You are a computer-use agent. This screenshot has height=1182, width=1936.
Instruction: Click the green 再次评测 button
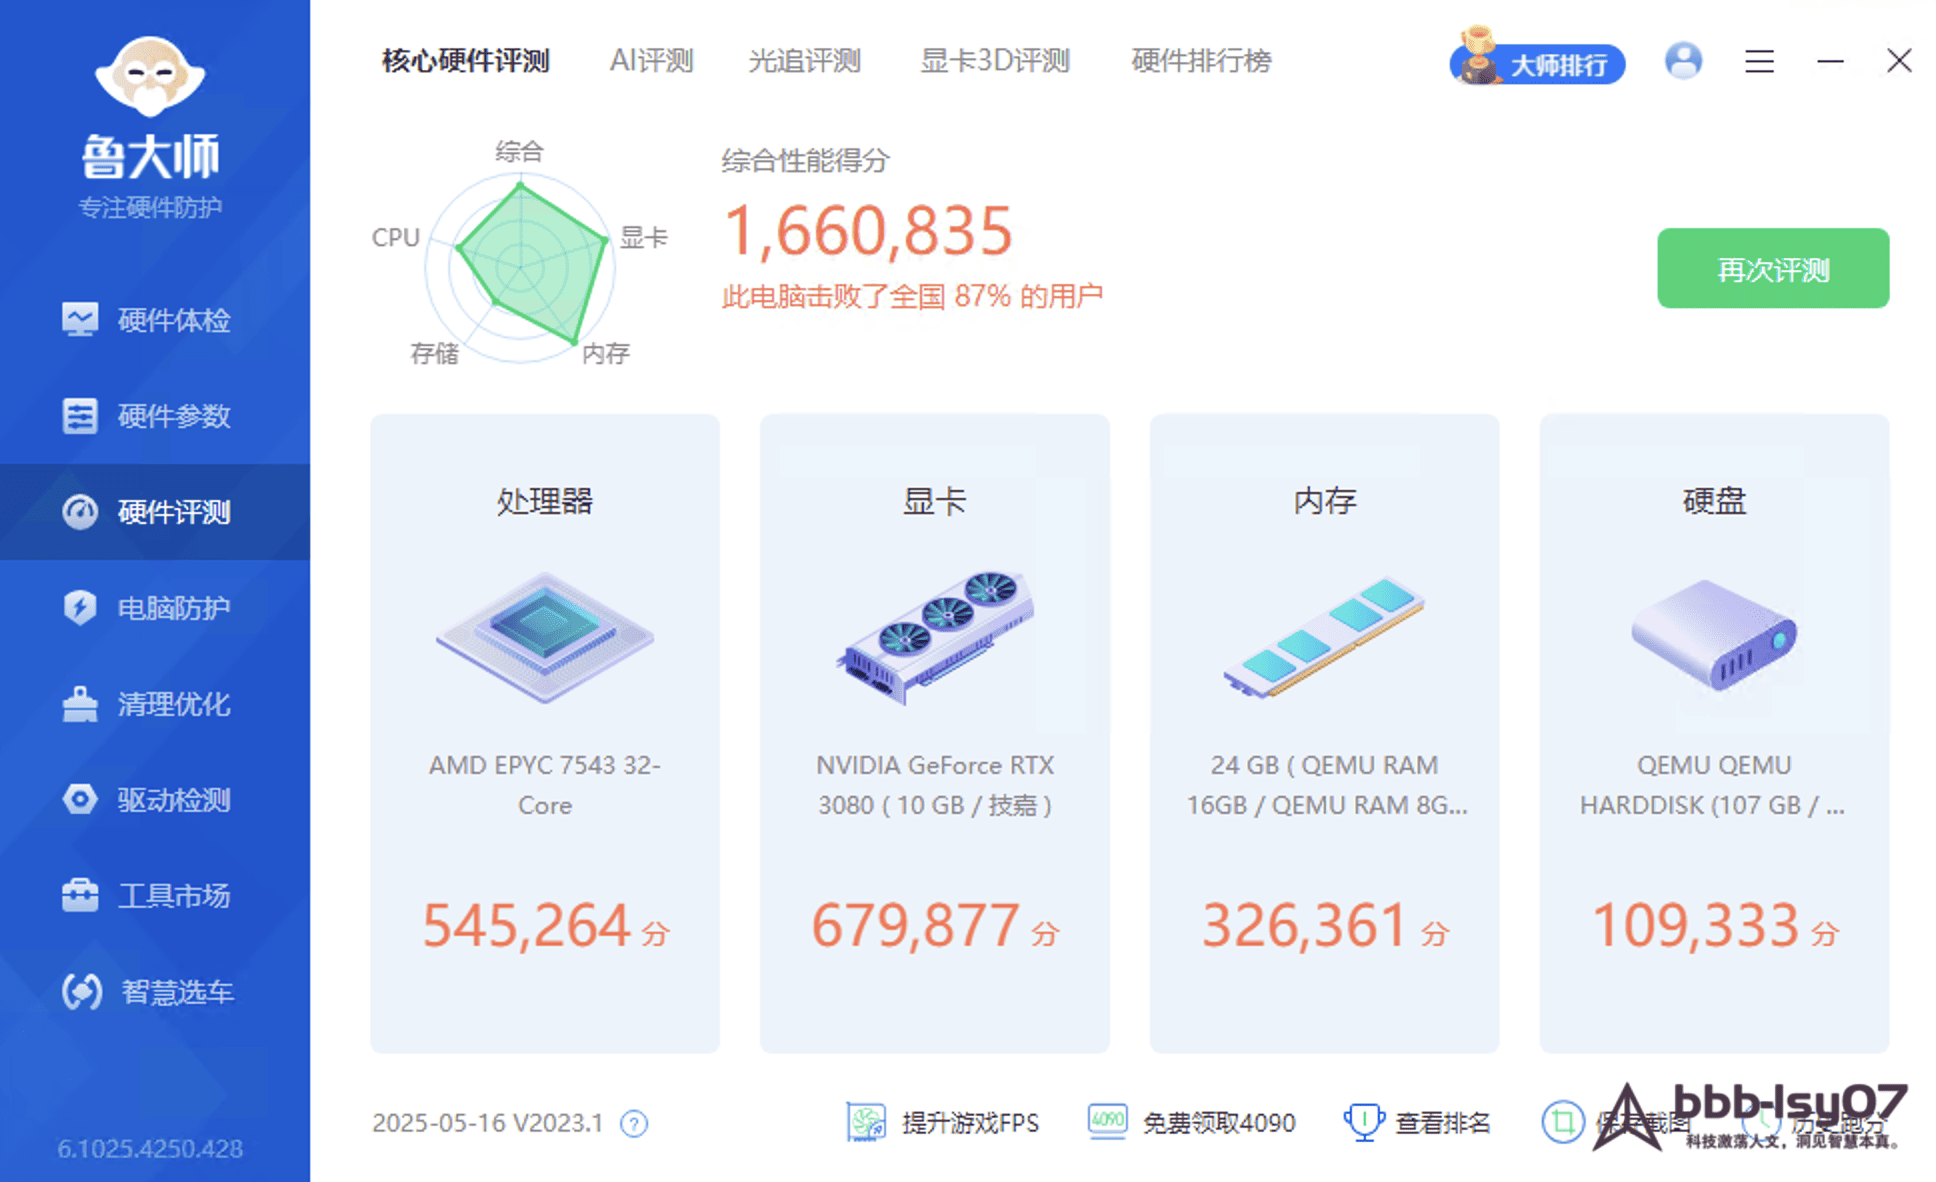[1772, 269]
